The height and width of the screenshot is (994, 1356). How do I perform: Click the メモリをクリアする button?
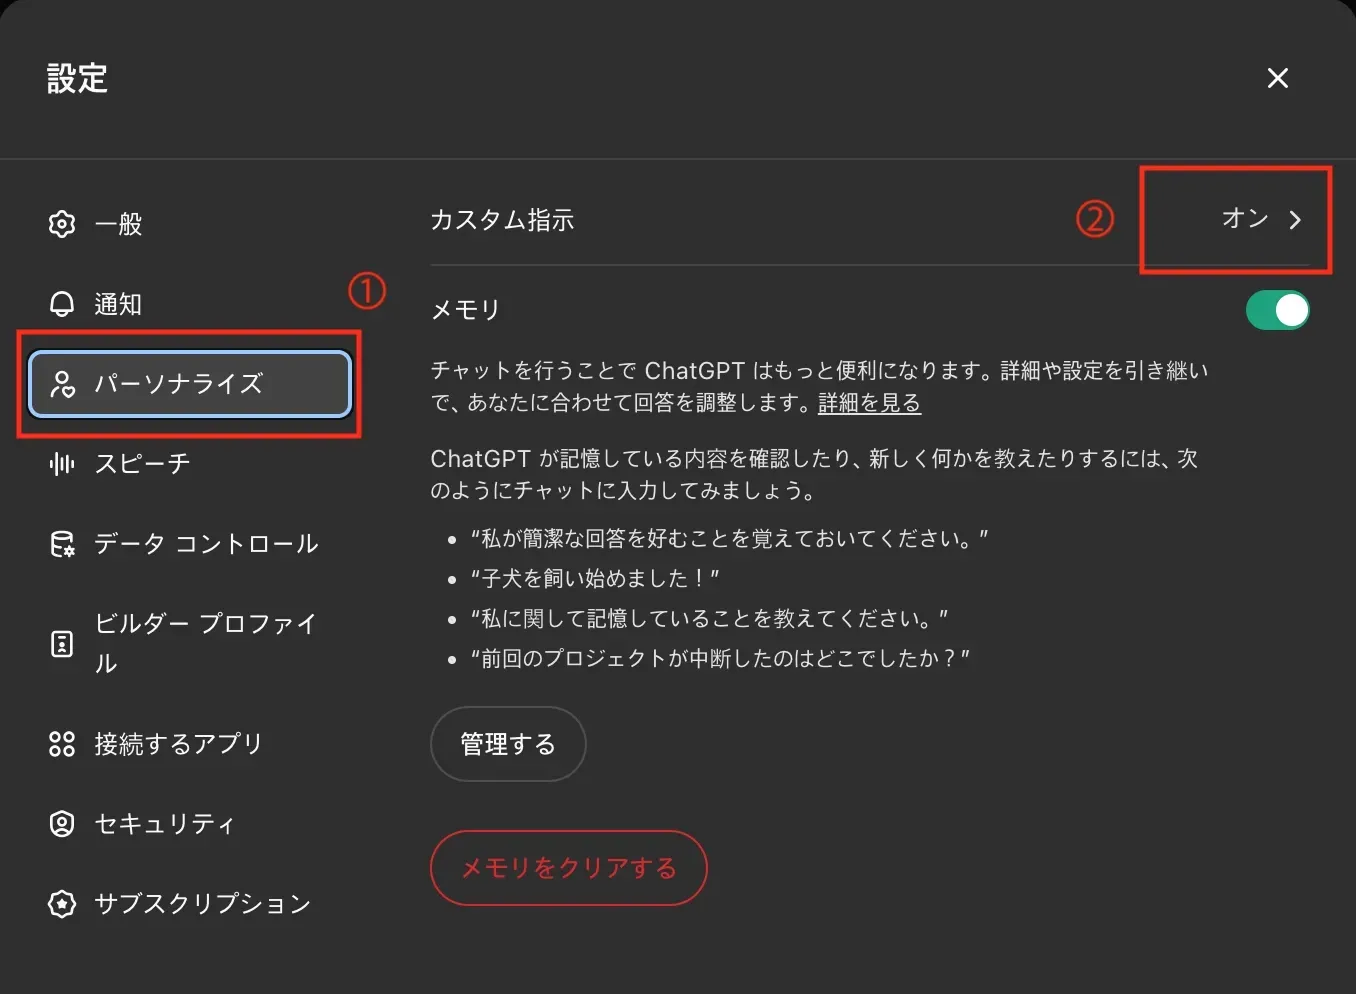click(x=569, y=868)
